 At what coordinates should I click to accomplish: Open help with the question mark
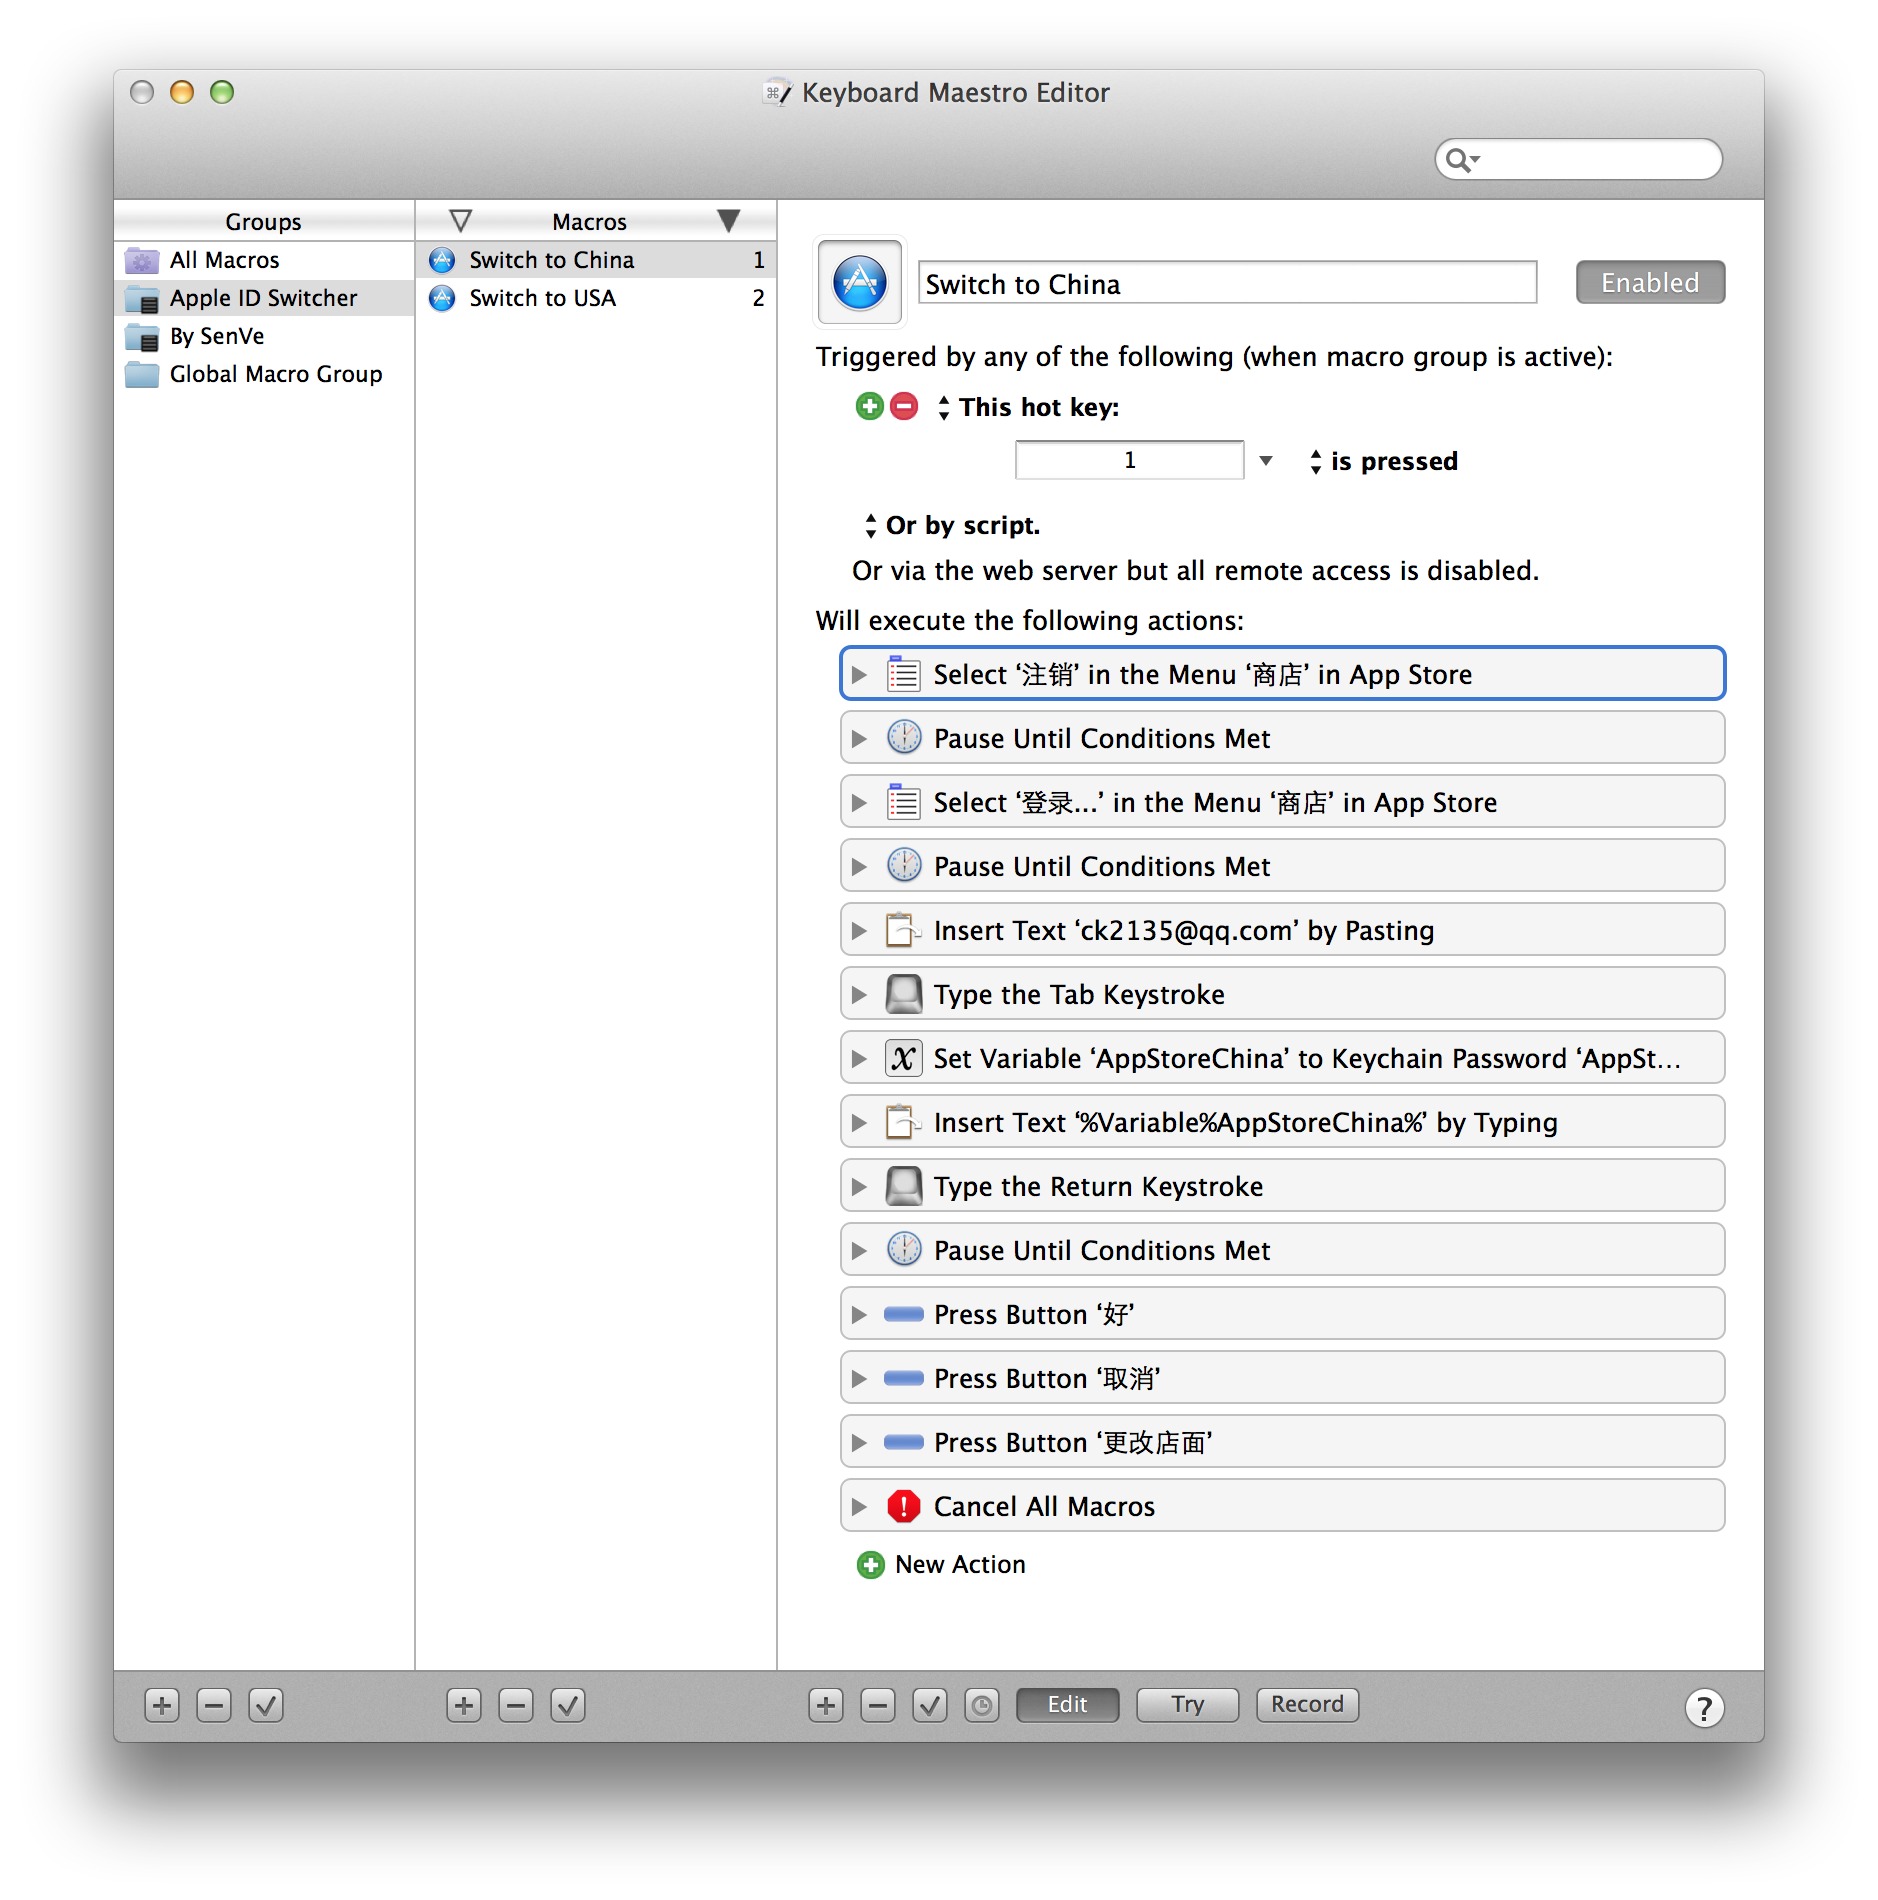[1704, 1707]
